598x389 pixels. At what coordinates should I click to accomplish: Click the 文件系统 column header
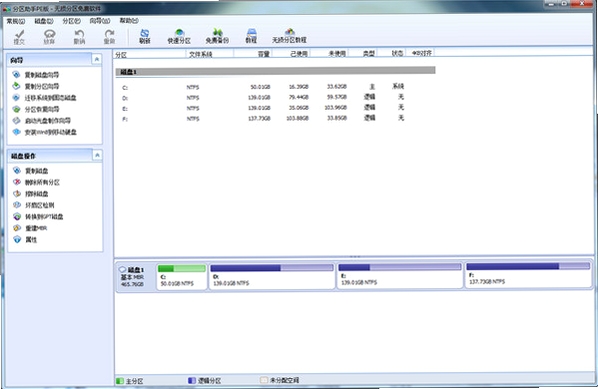pos(210,54)
